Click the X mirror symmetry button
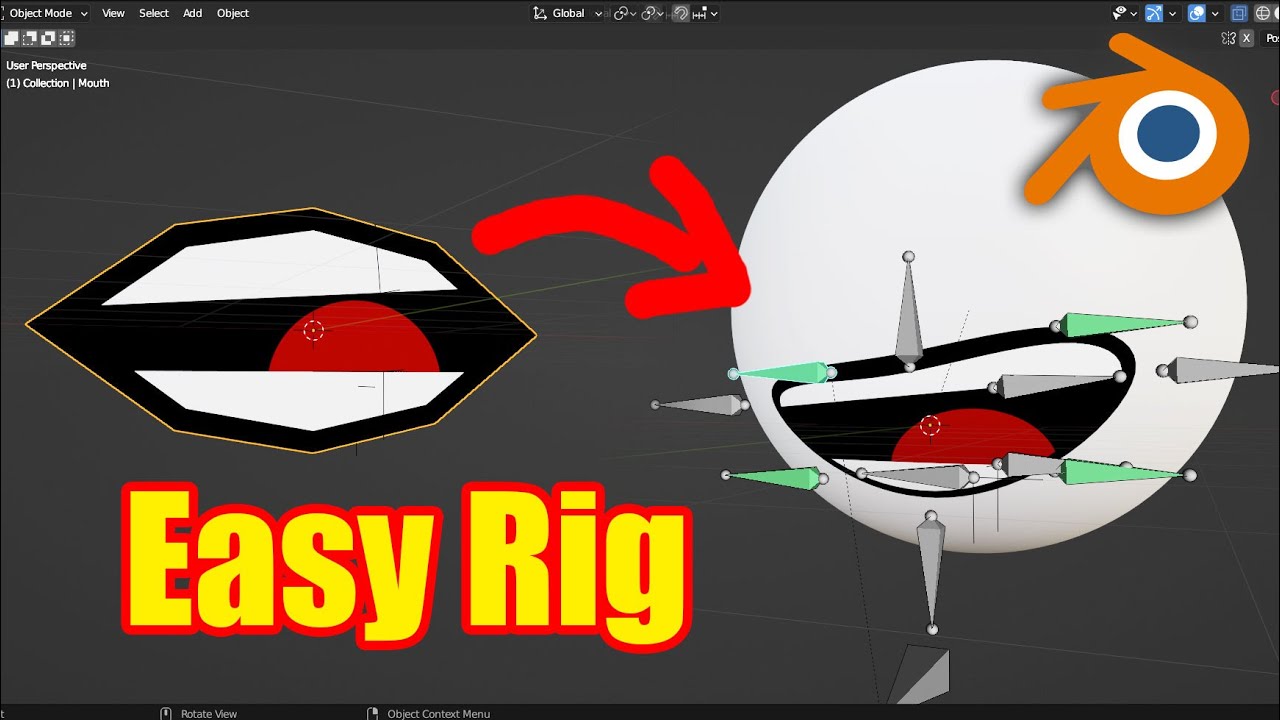 point(1246,38)
